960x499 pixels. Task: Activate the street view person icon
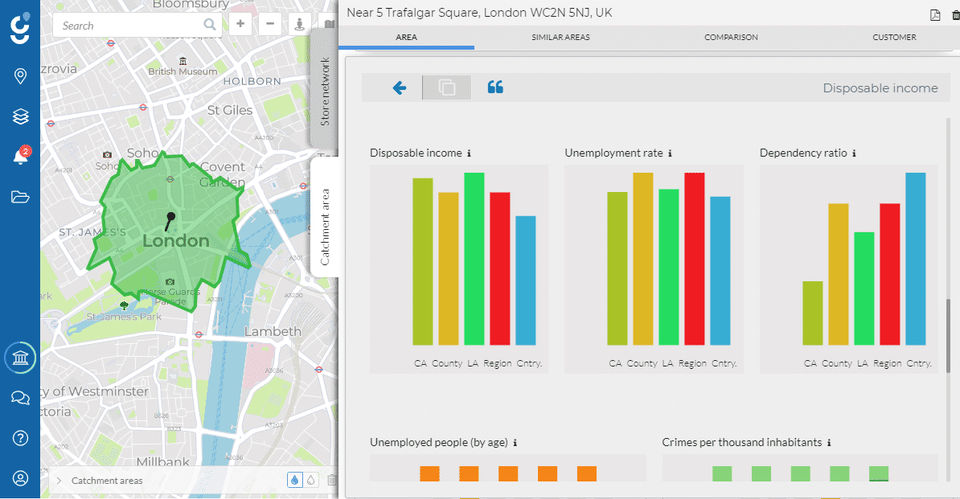pos(299,24)
